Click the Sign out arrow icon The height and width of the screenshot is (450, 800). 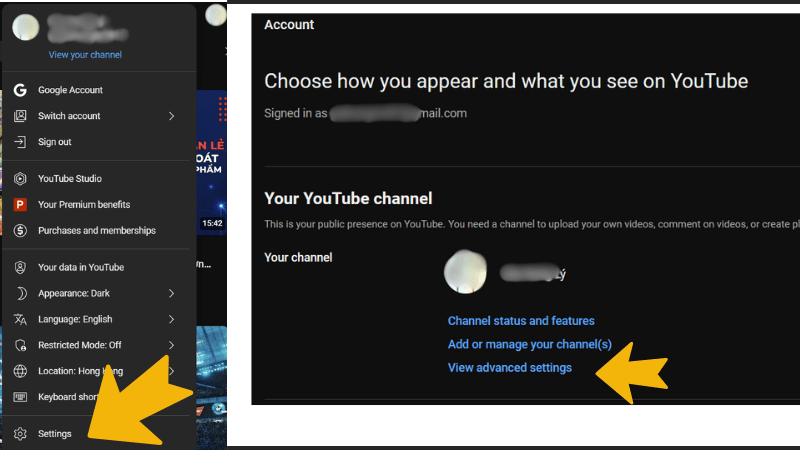(x=20, y=142)
